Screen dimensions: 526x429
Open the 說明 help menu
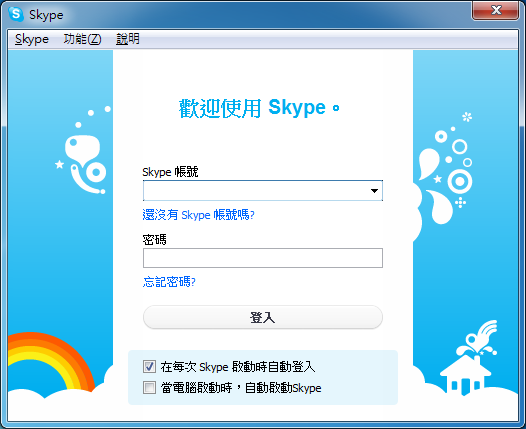pyautogui.click(x=127, y=39)
